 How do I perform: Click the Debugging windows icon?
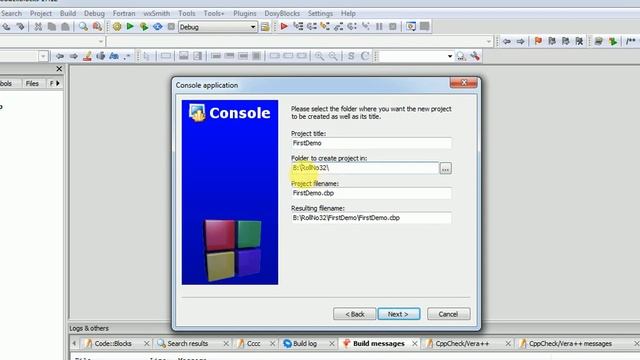[411, 27]
